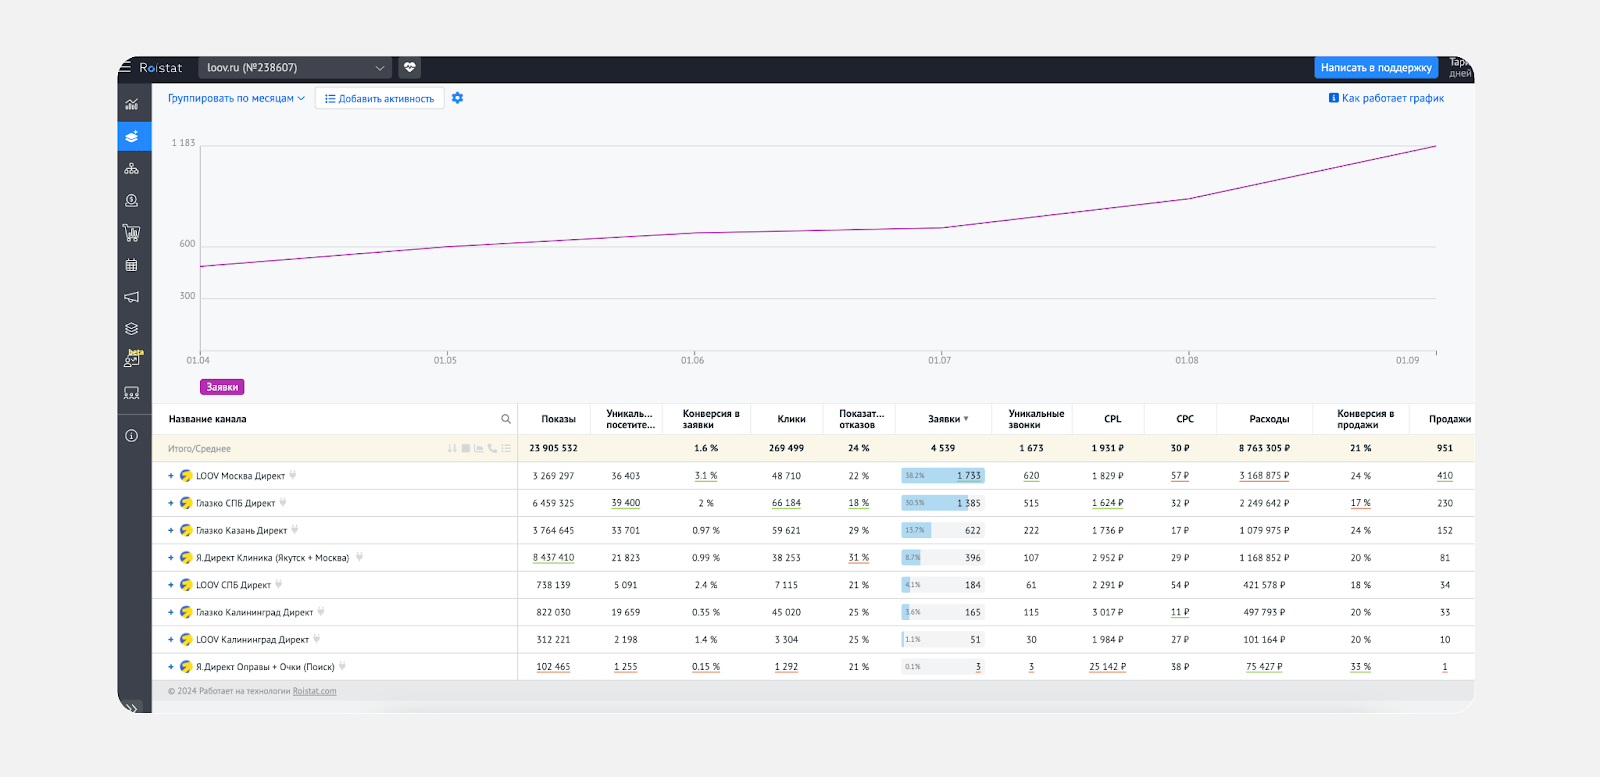Click Написать в поддержку button
This screenshot has width=1600, height=777.
(x=1375, y=68)
